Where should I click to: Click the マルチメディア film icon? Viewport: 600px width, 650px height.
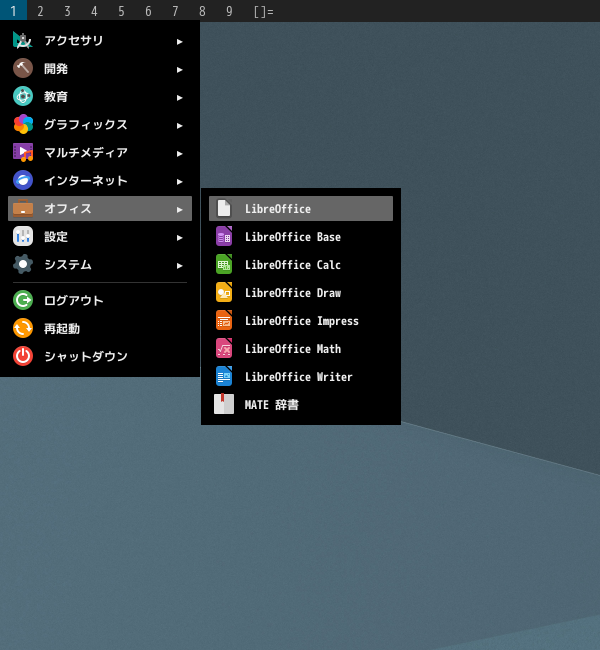23,153
